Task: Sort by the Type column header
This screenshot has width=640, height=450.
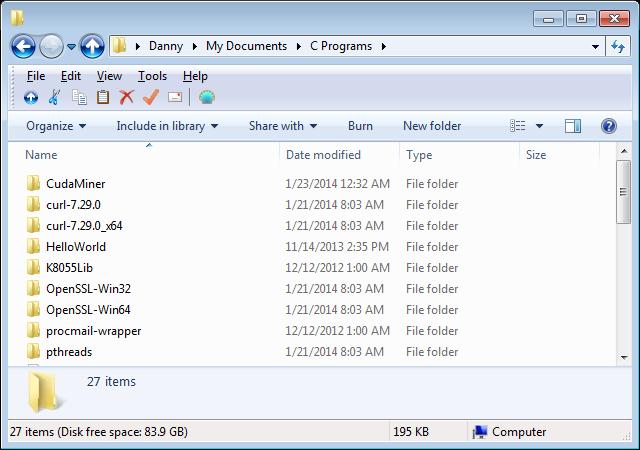Action: [x=419, y=155]
